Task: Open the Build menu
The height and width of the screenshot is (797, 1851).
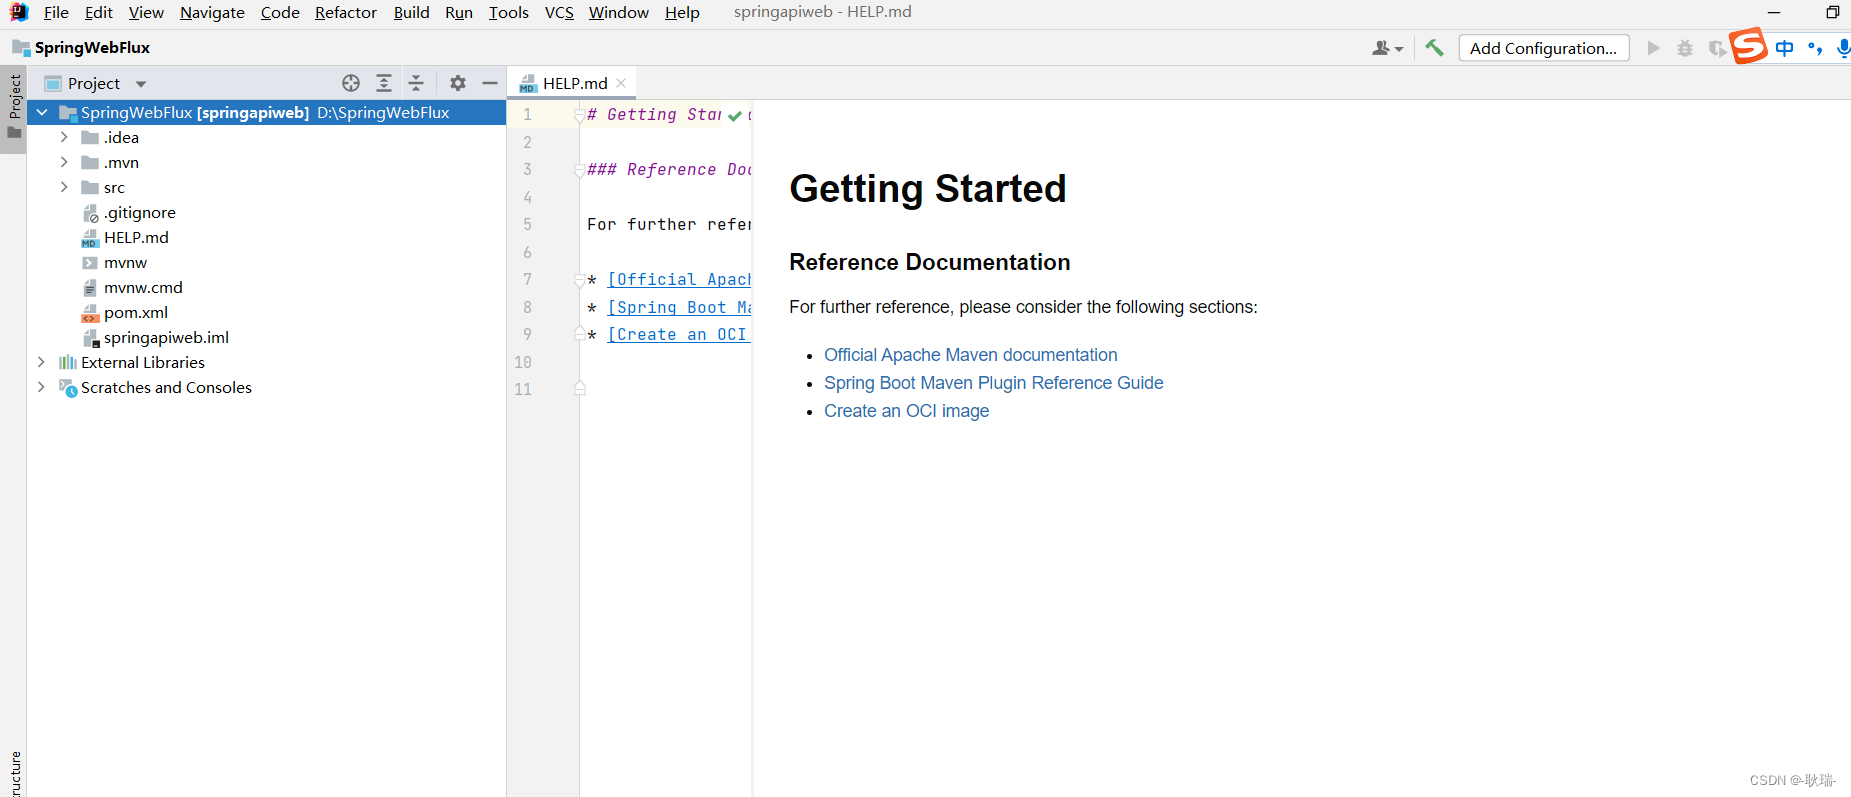Action: pyautogui.click(x=411, y=12)
